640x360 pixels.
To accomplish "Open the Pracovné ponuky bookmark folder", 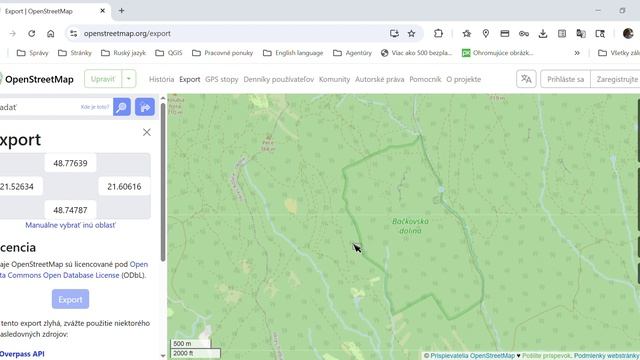I will 222,53.
